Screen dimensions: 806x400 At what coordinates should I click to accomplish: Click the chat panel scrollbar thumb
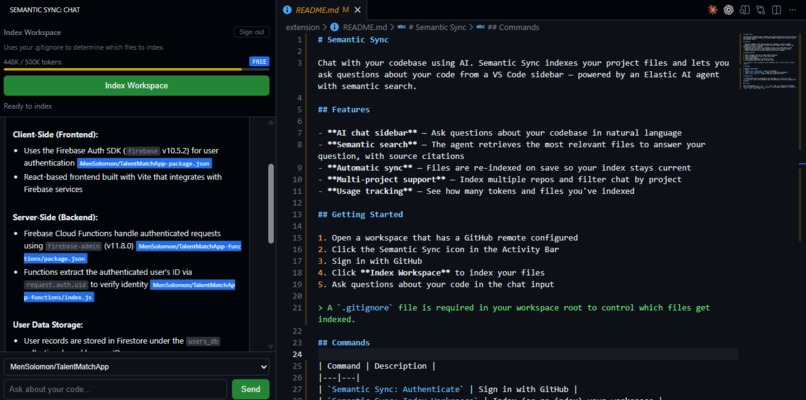click(271, 204)
